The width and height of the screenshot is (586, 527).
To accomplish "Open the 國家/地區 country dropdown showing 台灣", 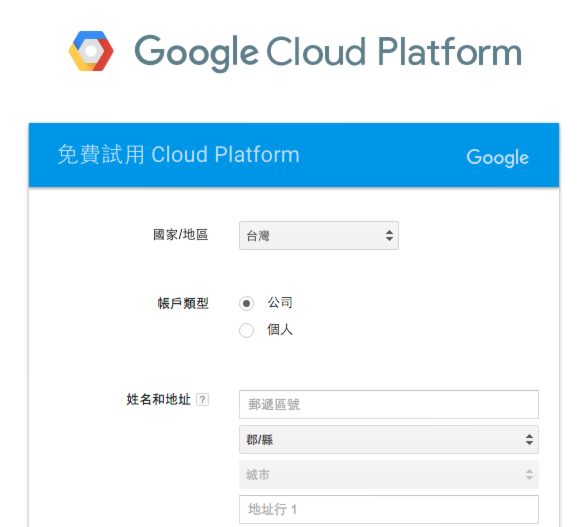I will [319, 235].
